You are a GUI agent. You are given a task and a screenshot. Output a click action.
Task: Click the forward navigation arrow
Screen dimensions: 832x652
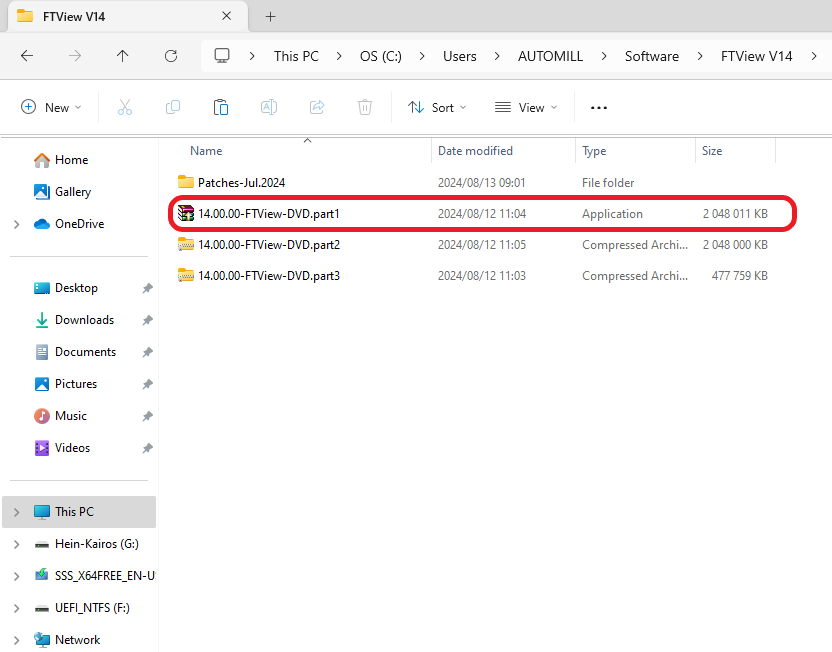click(x=75, y=56)
